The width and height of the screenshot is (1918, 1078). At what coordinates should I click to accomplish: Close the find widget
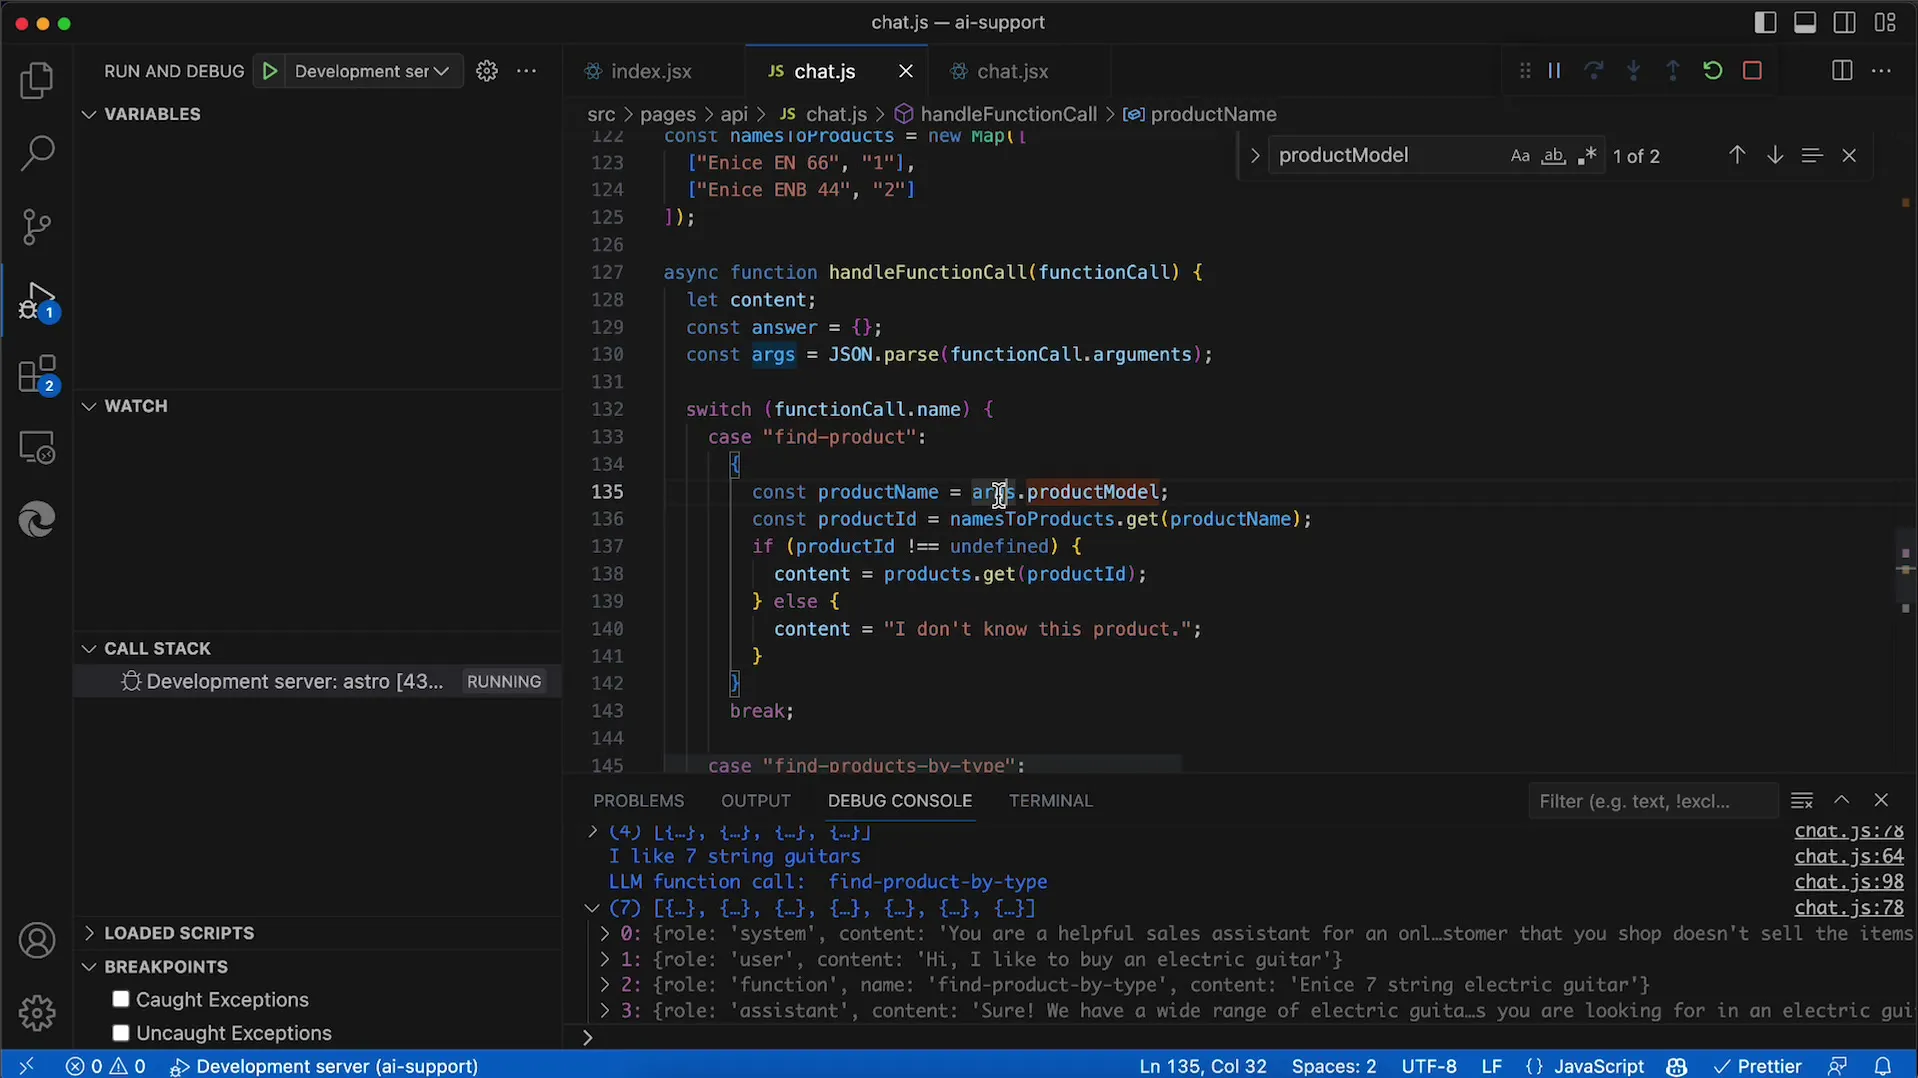point(1849,156)
